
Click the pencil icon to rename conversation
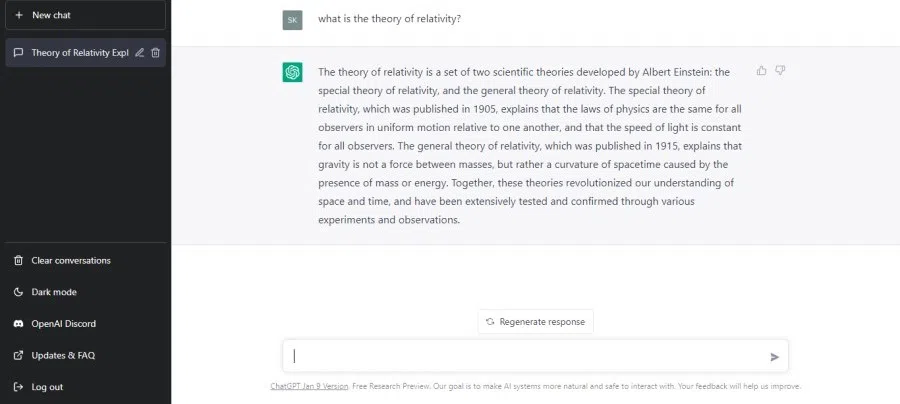pos(140,52)
